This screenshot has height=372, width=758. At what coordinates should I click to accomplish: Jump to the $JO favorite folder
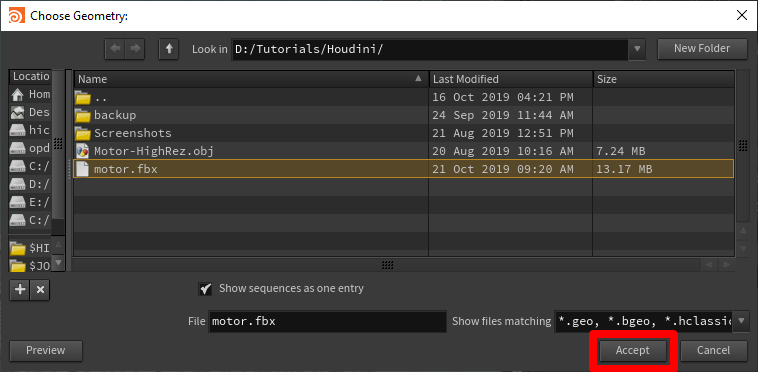(x=30, y=266)
